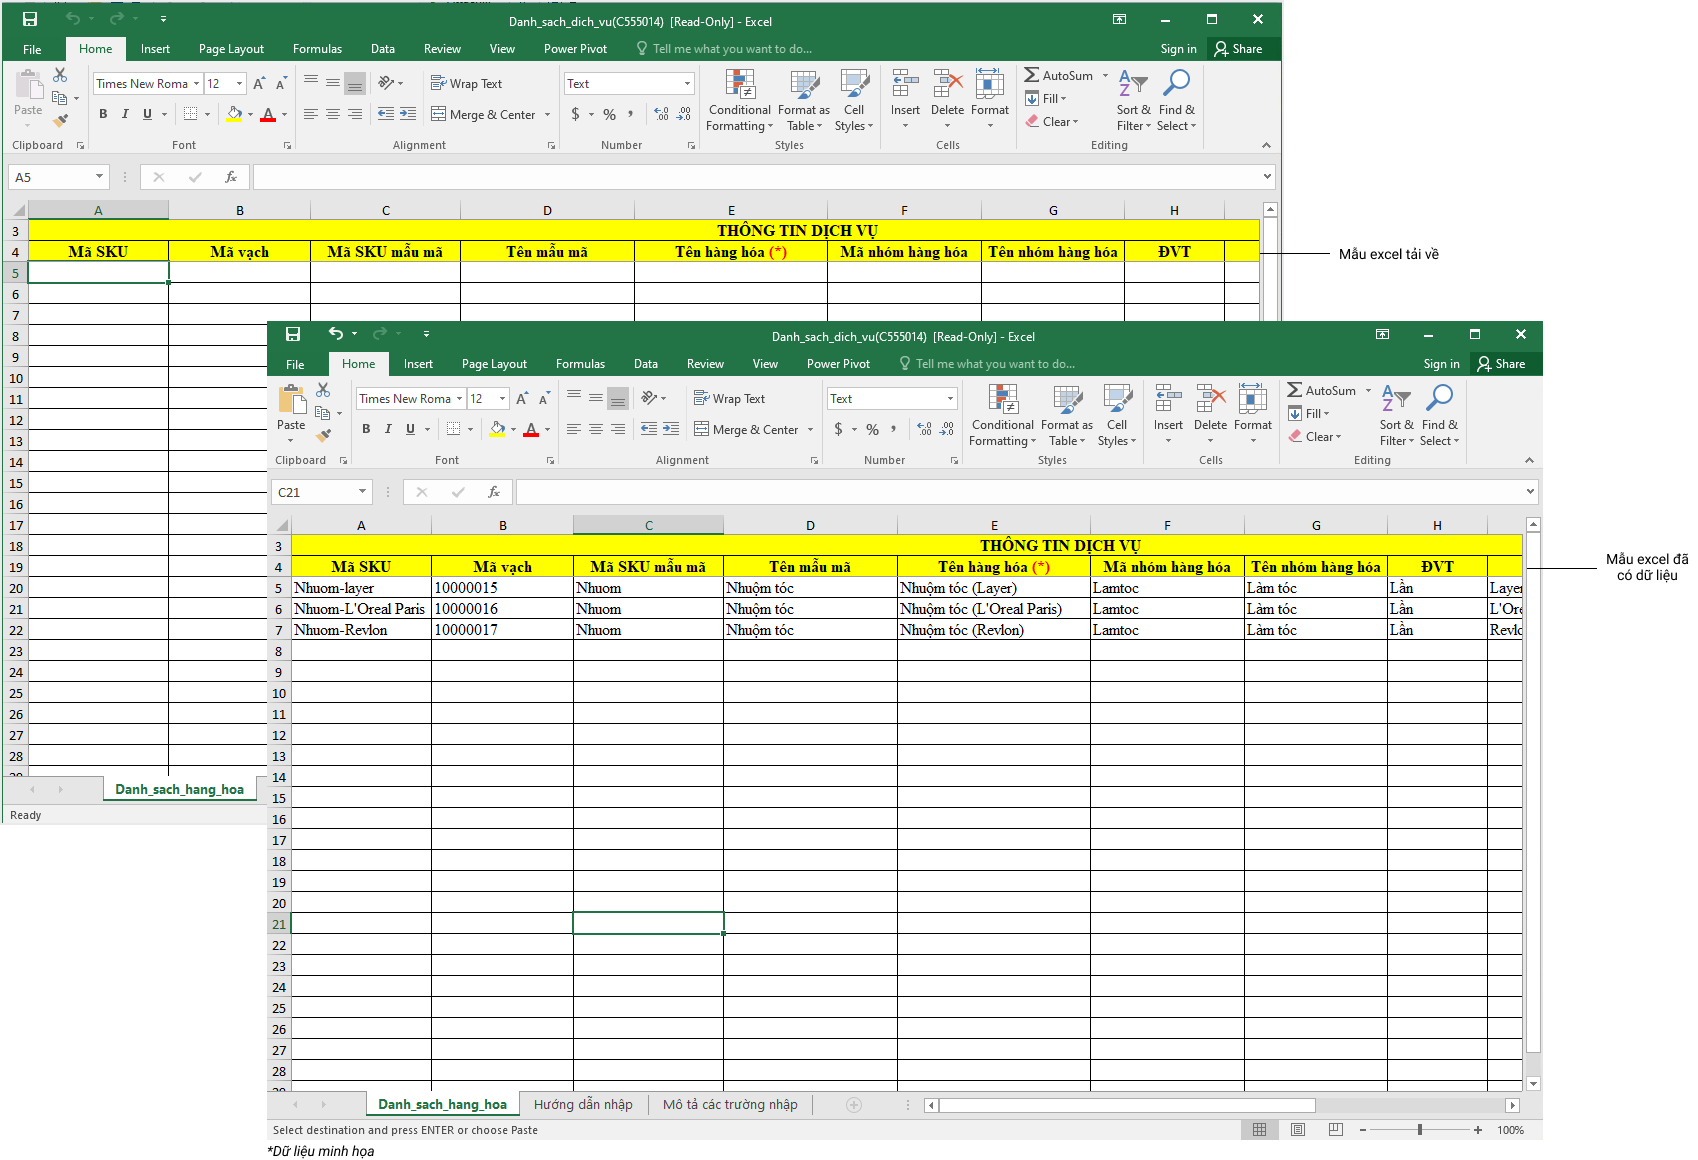Open the Find & Select menu in the front window

pyautogui.click(x=1439, y=415)
